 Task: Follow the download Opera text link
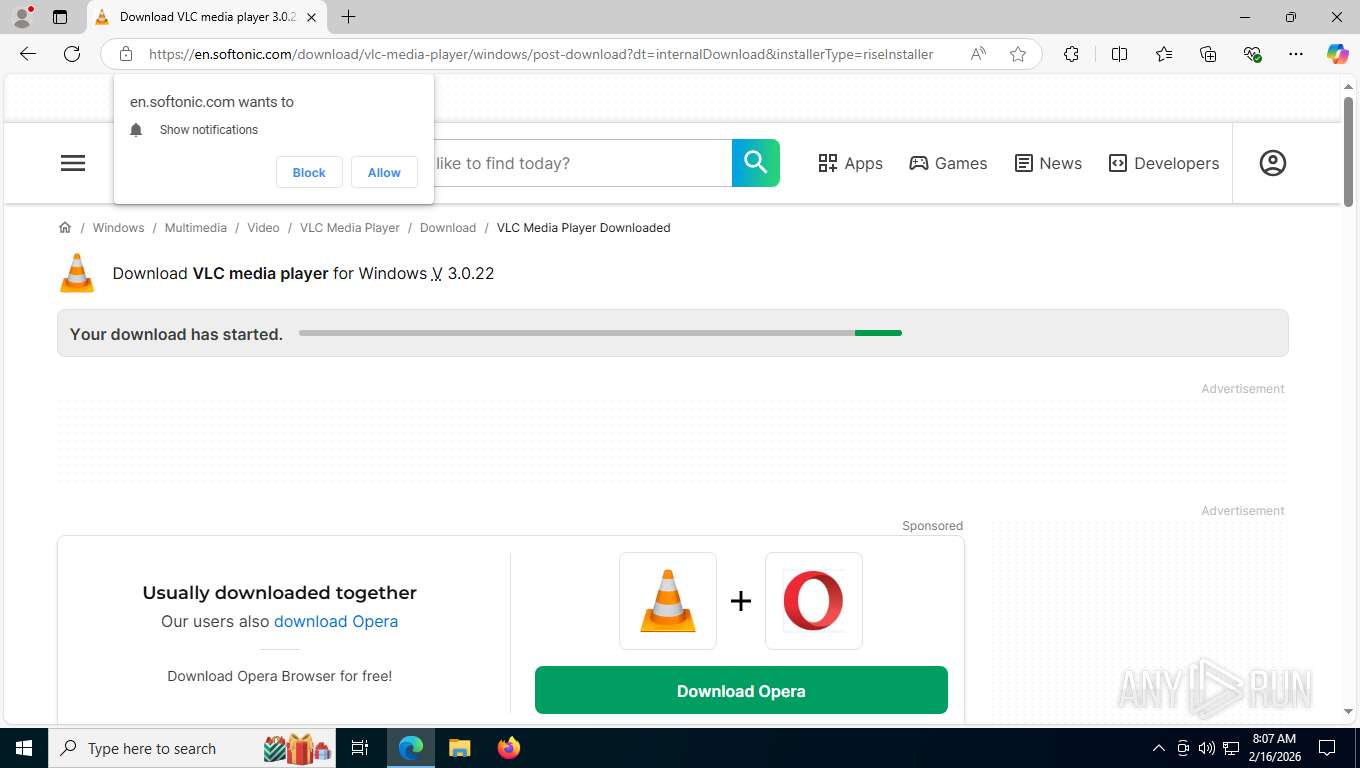[336, 621]
